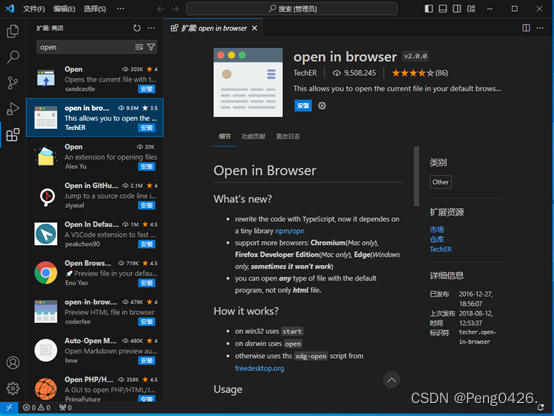Select open-in-browser by coderfee
Viewport: 554px width, 416px height.
[x=95, y=311]
